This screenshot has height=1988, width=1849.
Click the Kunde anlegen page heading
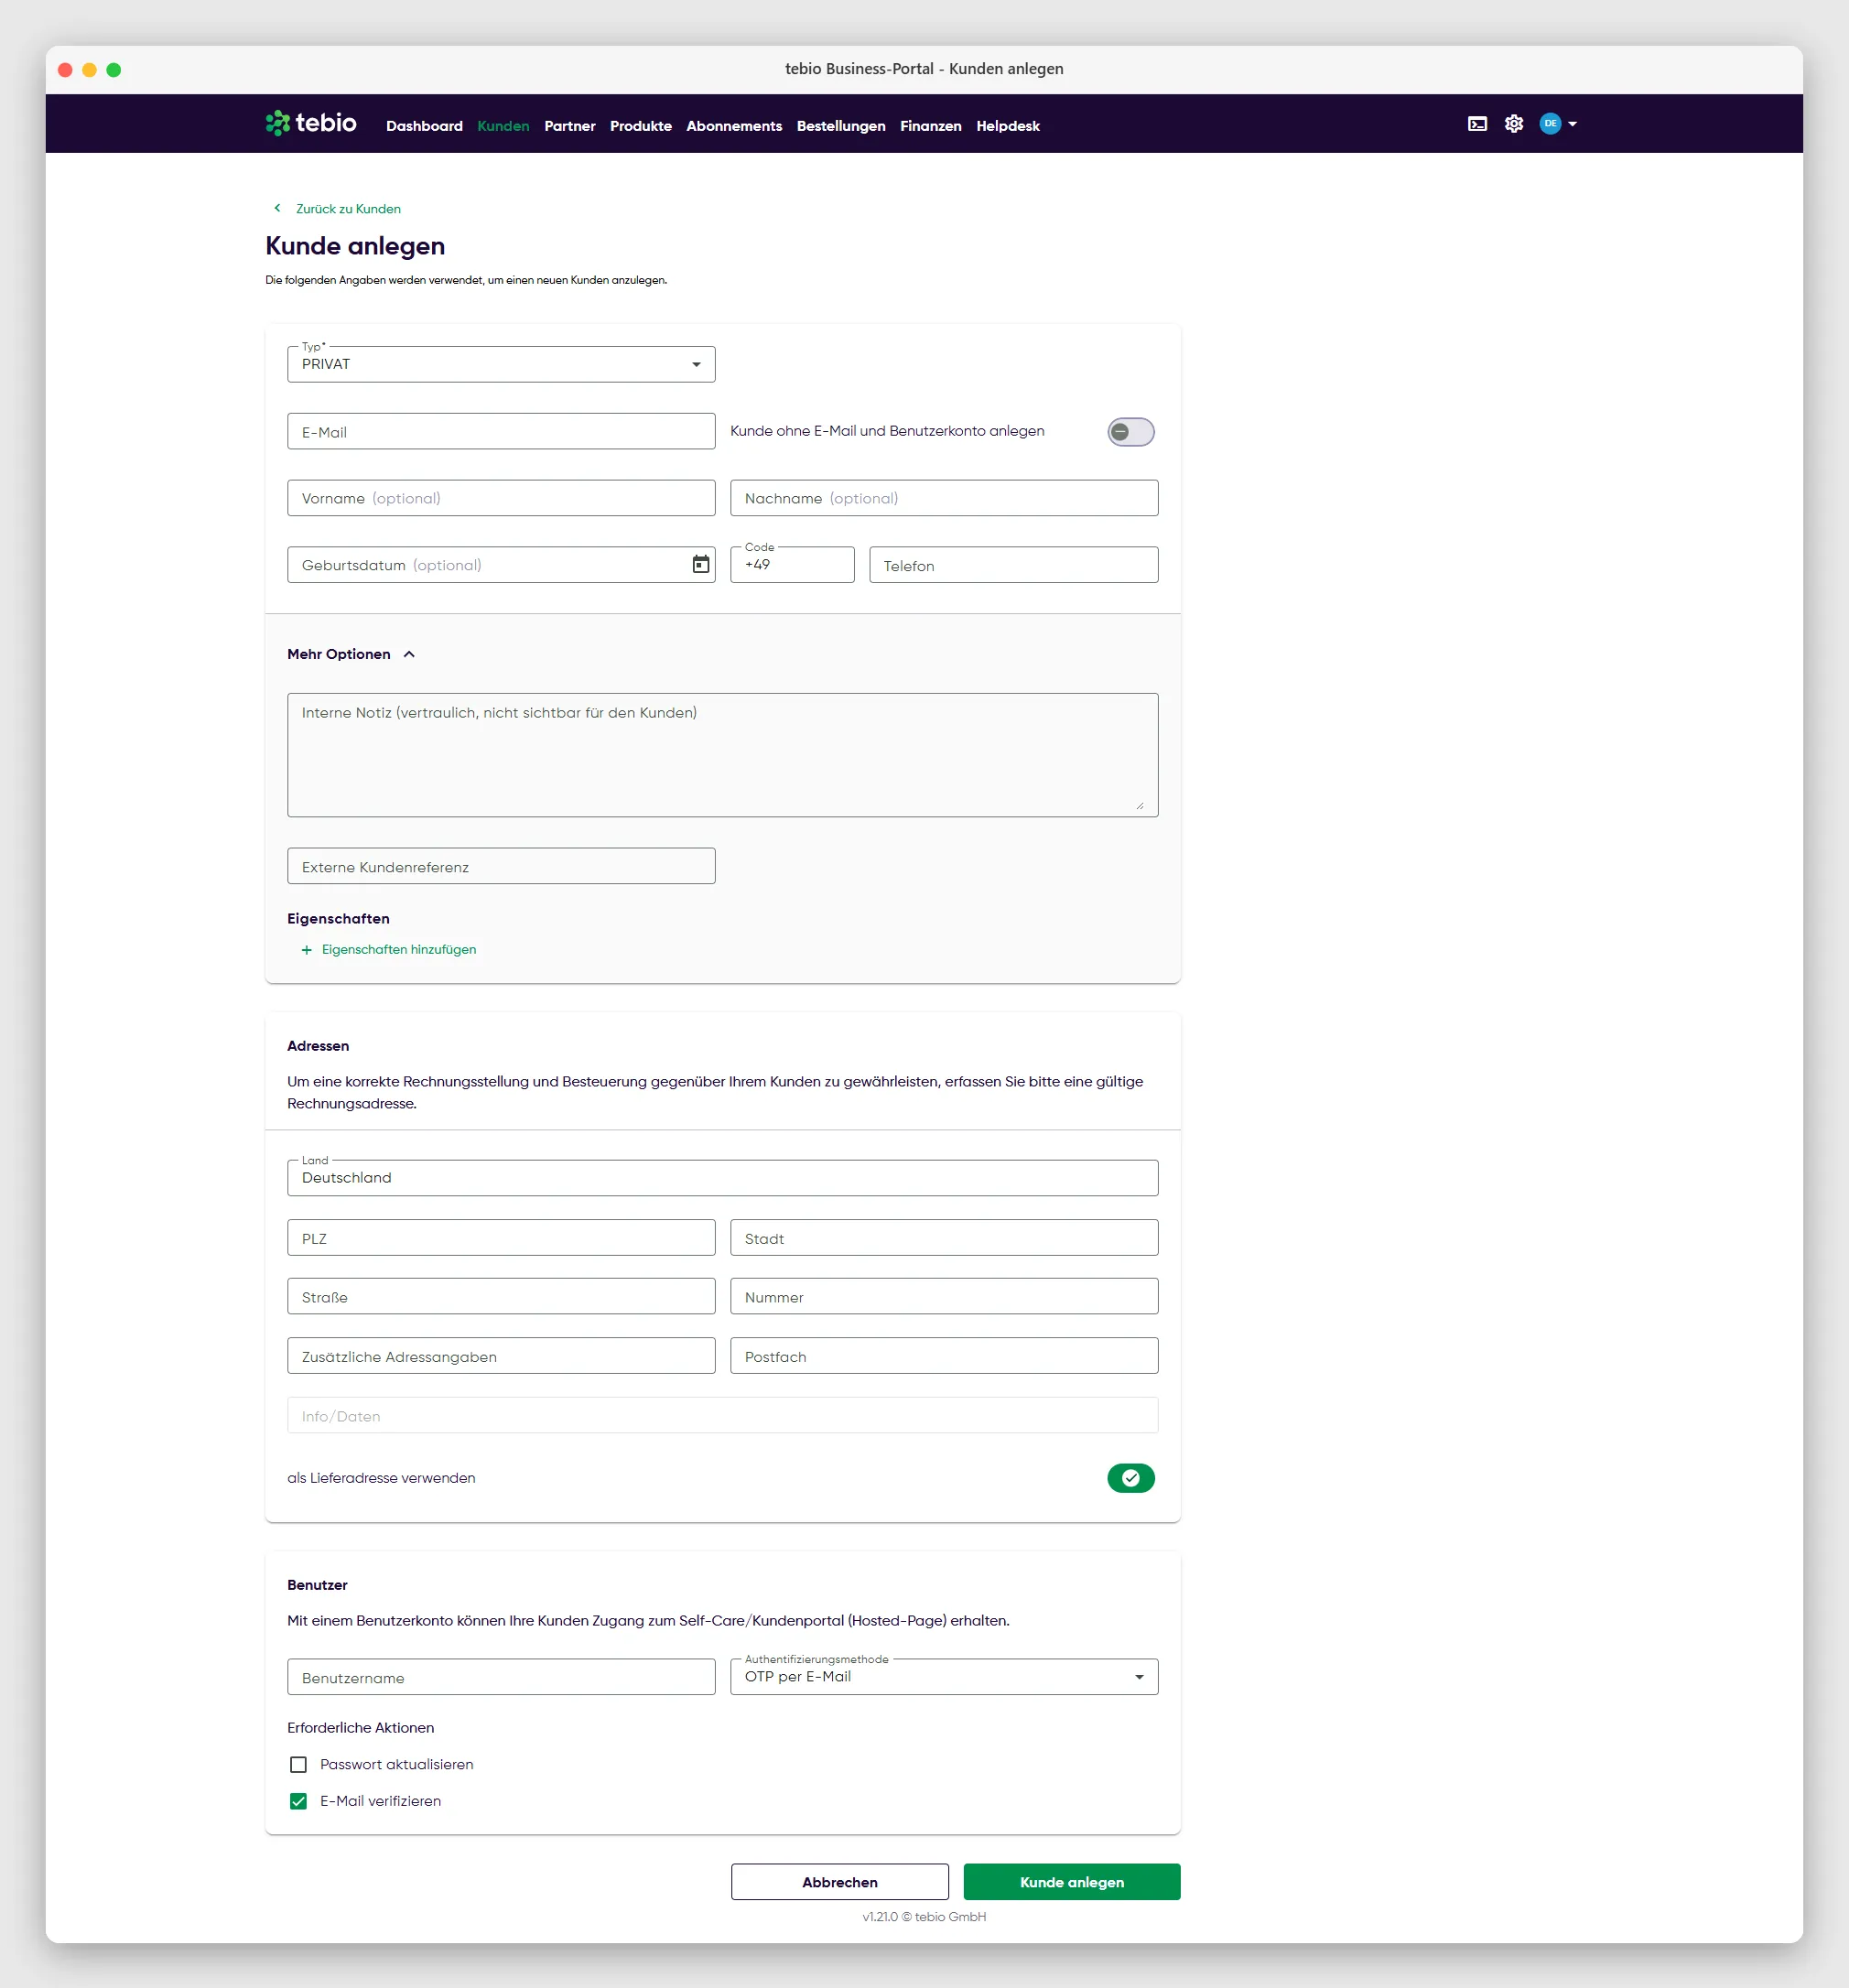click(x=355, y=246)
